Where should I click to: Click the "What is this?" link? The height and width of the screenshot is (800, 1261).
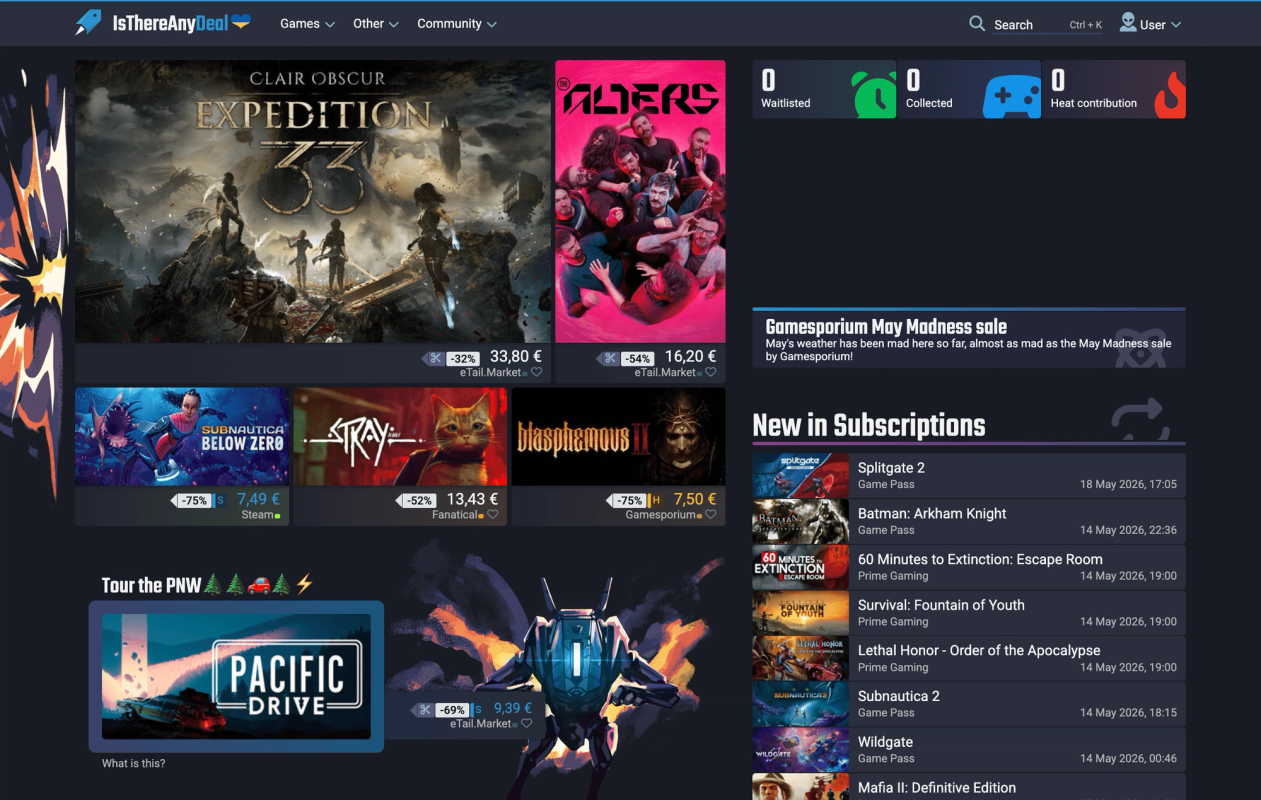134,764
